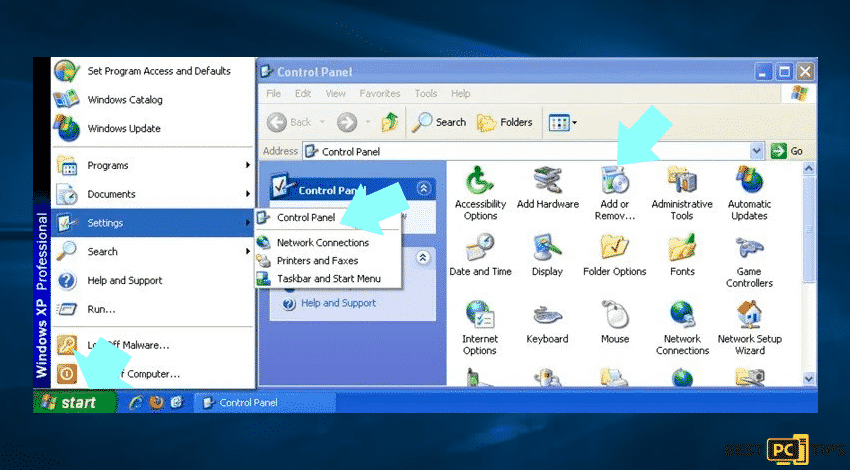Click the Address field showing Control Panel

pyautogui.click(x=527, y=151)
